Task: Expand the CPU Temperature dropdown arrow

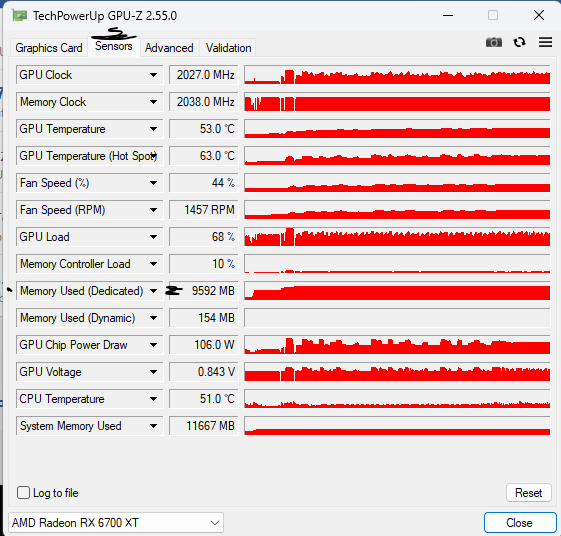Action: point(153,399)
